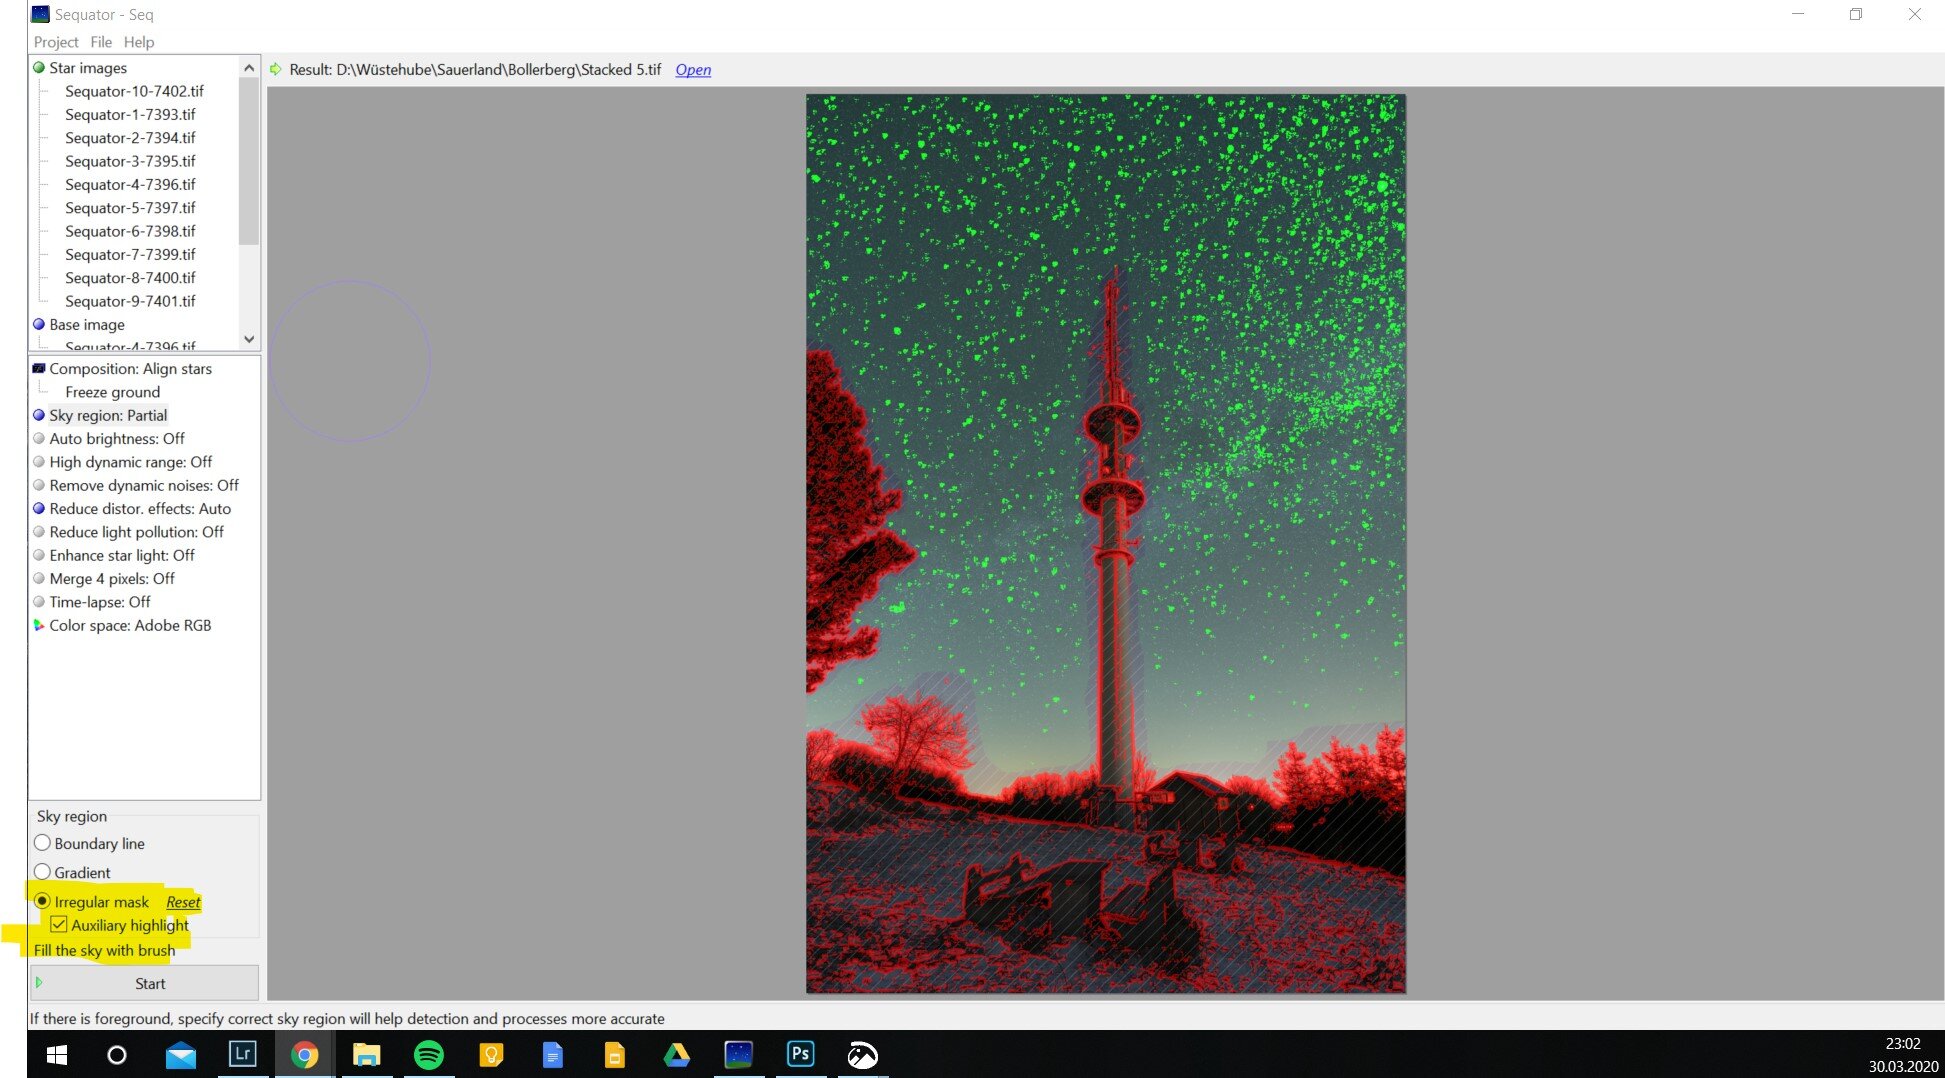Open Project menu

tap(56, 42)
